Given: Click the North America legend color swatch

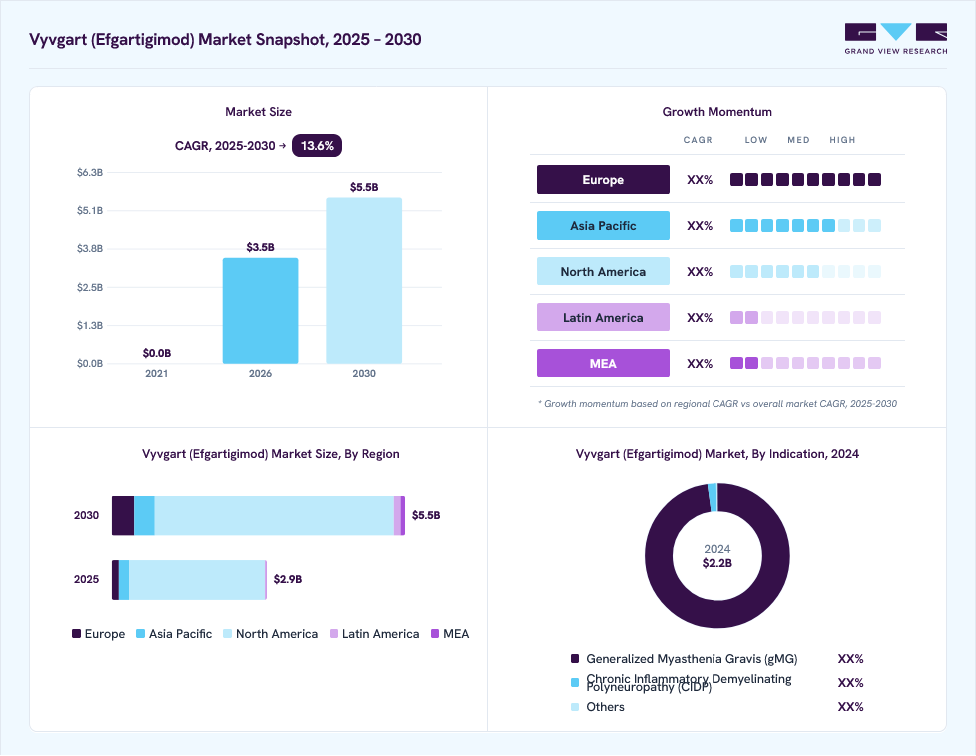Looking at the screenshot, I should tap(227, 633).
